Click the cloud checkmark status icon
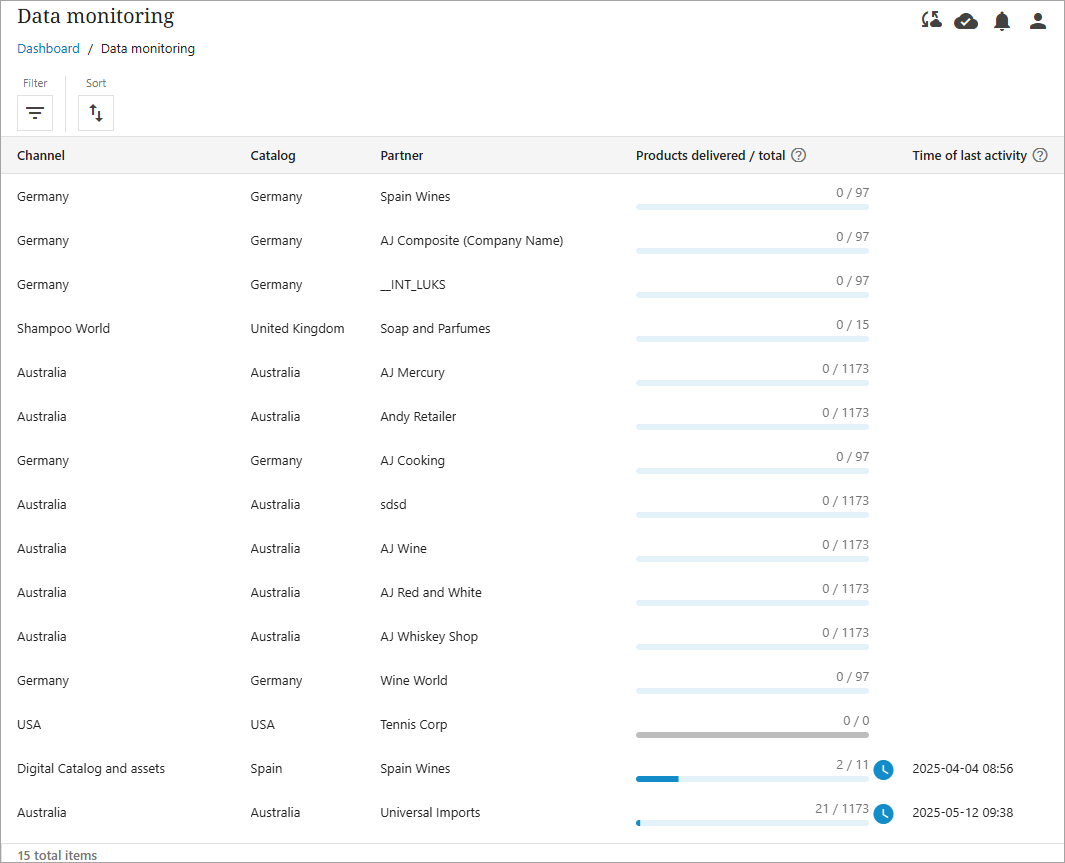1065x863 pixels. click(966, 21)
